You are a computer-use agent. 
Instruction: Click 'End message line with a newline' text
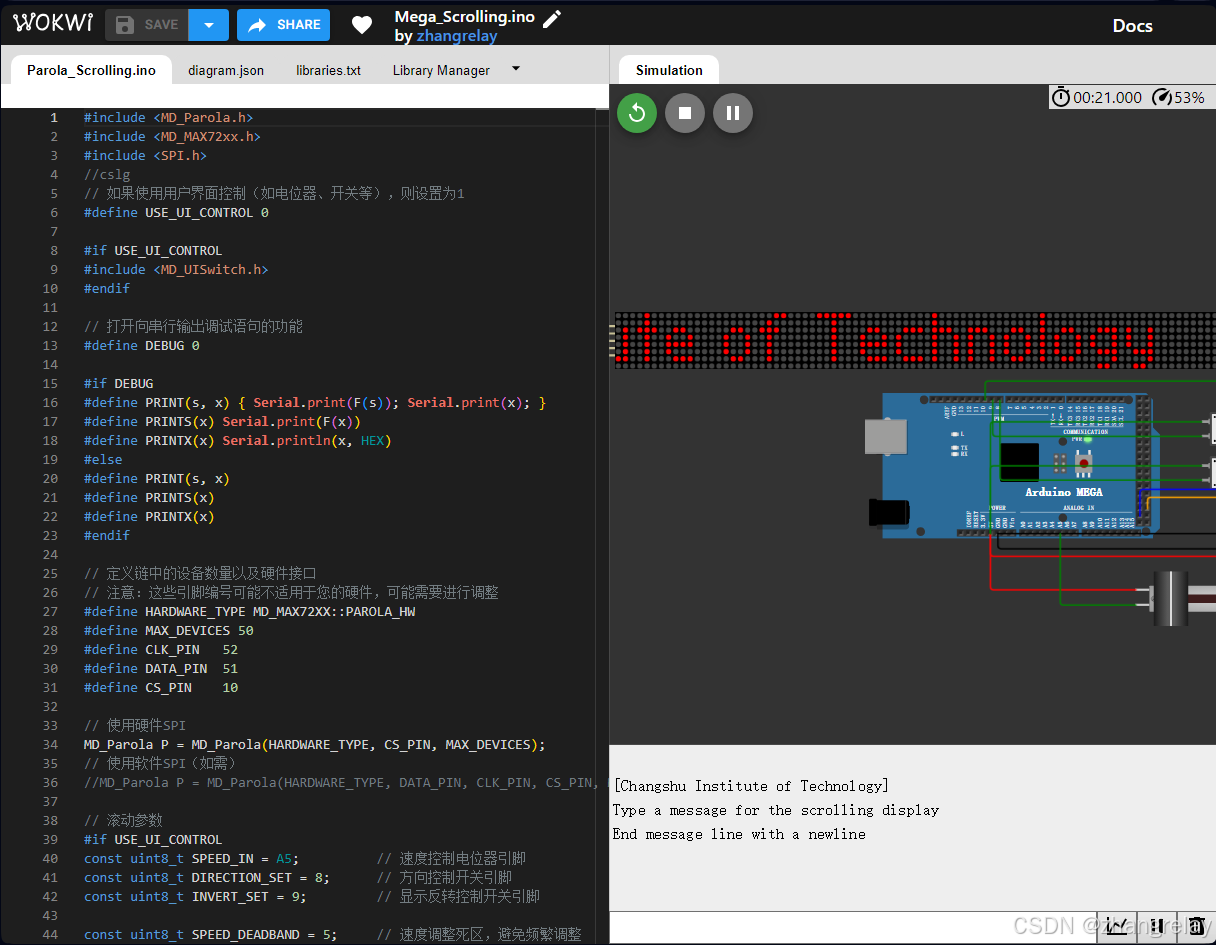[739, 834]
